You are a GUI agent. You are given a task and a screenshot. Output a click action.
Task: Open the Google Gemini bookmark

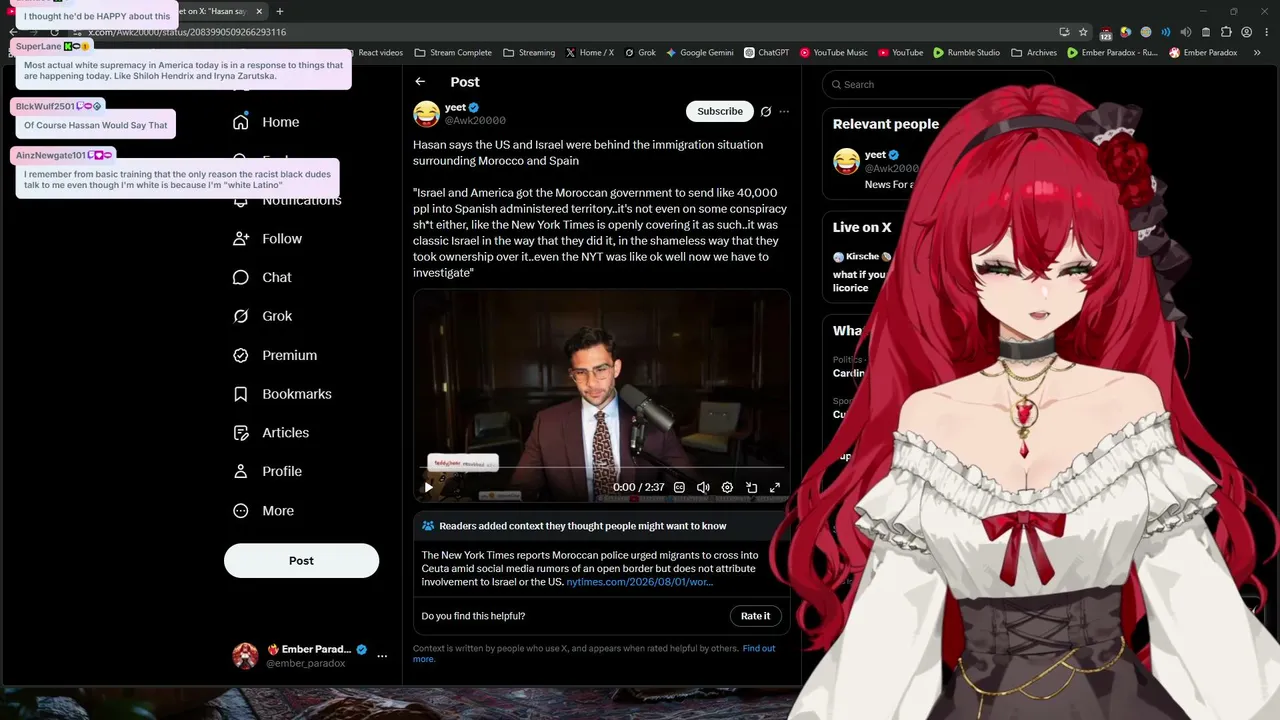pos(700,53)
